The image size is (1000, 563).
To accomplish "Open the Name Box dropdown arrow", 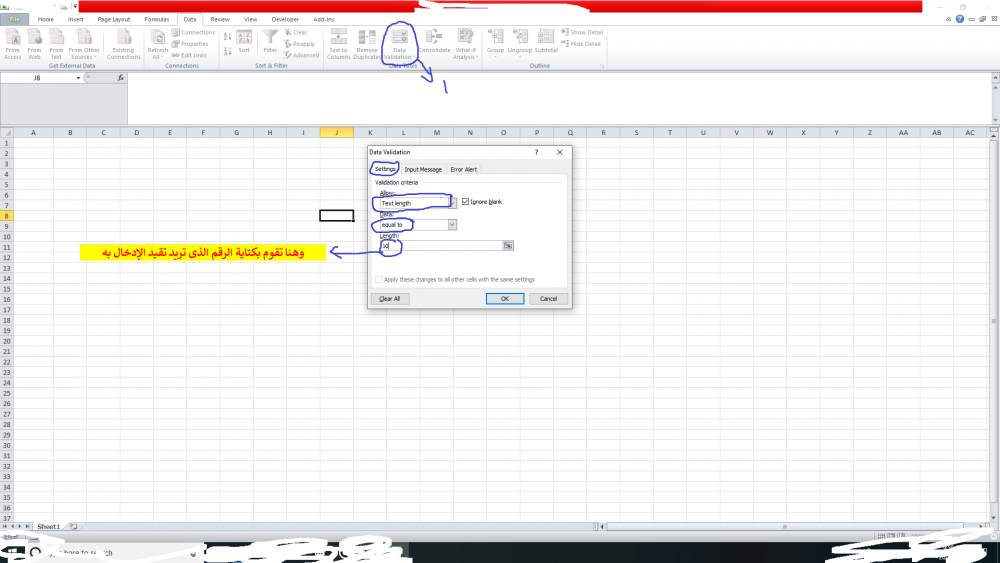I will point(78,78).
